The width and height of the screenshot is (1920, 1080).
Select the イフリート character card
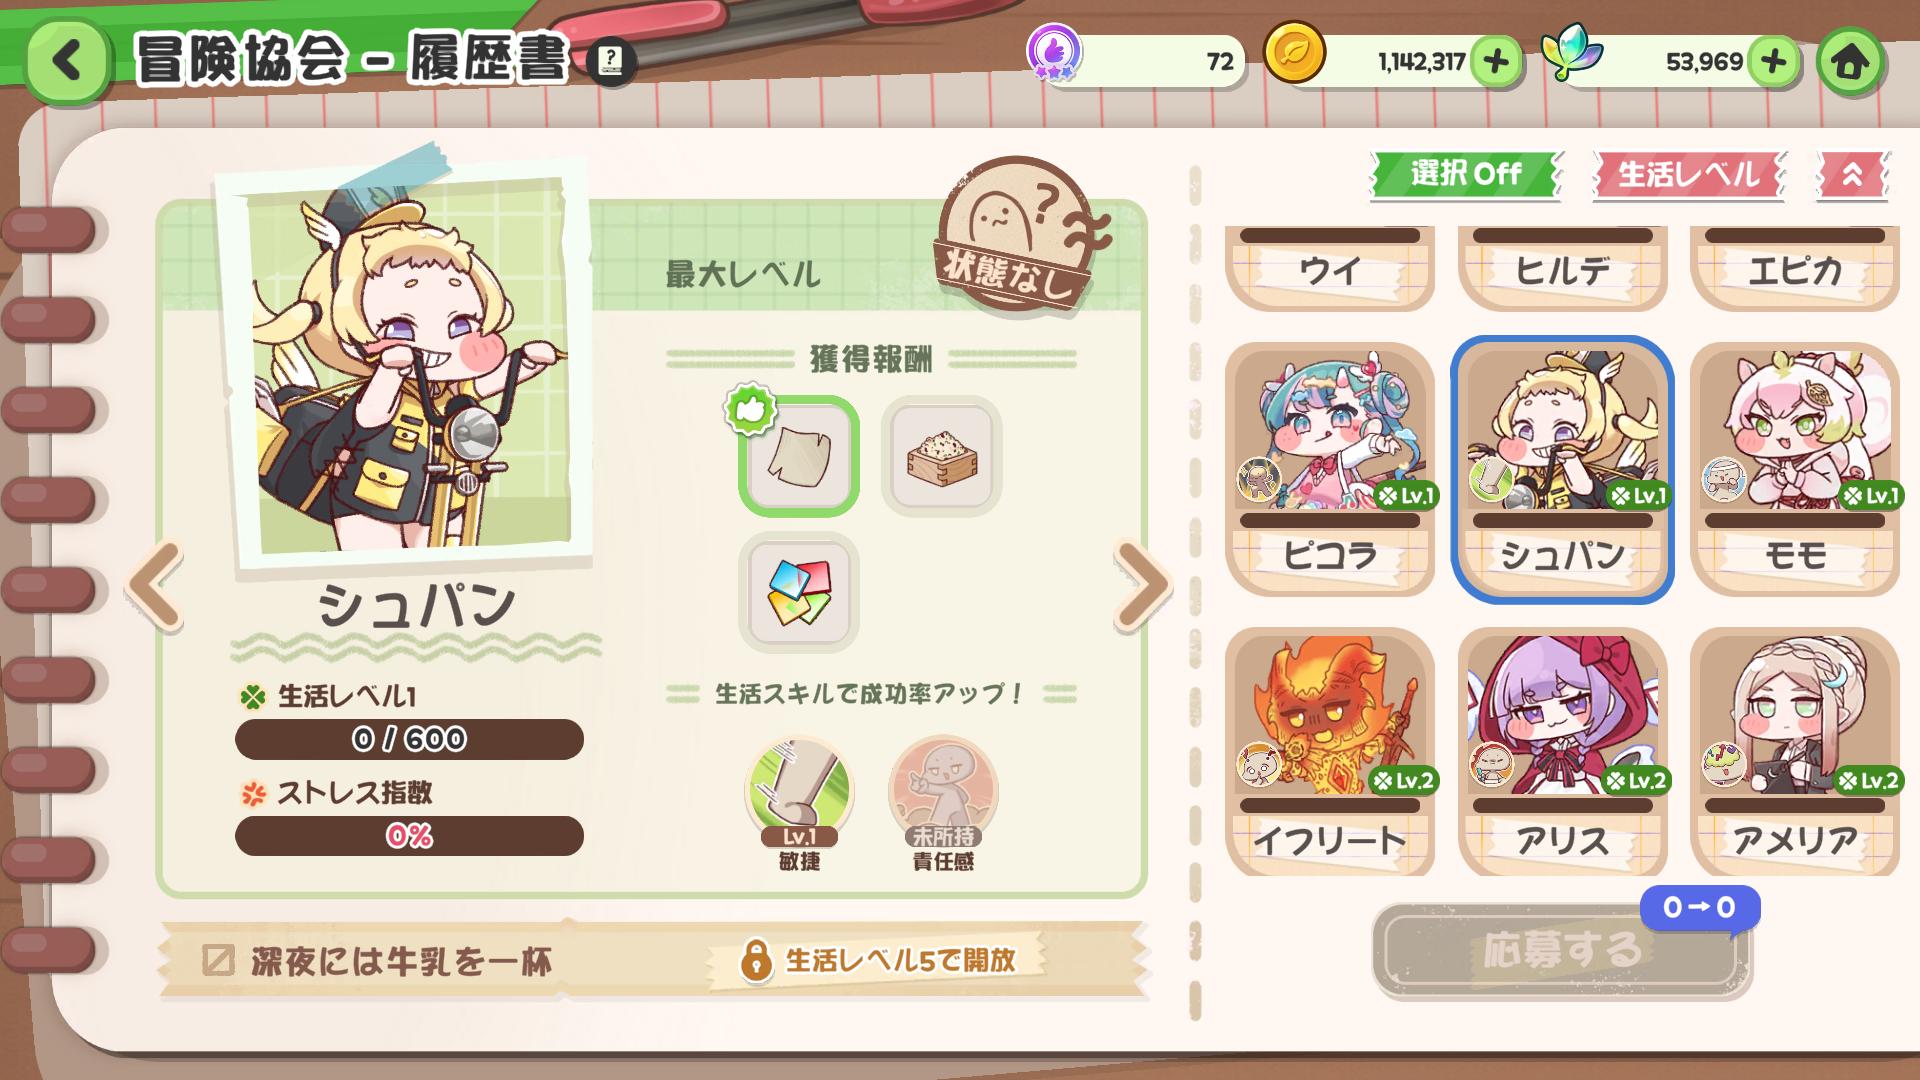pyautogui.click(x=1330, y=752)
